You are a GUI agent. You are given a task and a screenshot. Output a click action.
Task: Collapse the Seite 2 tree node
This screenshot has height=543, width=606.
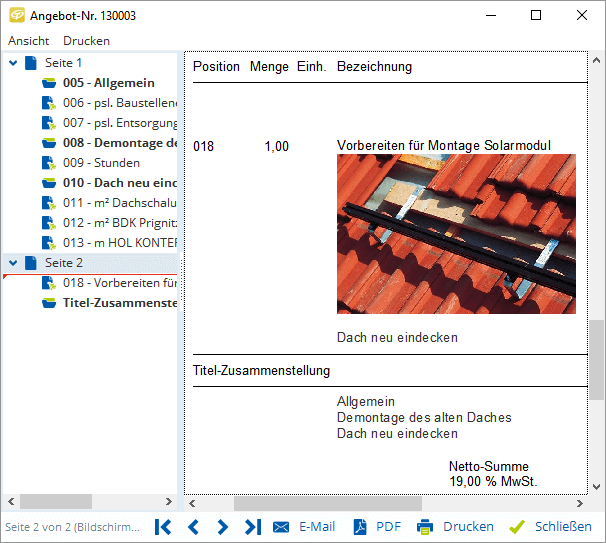click(x=12, y=263)
